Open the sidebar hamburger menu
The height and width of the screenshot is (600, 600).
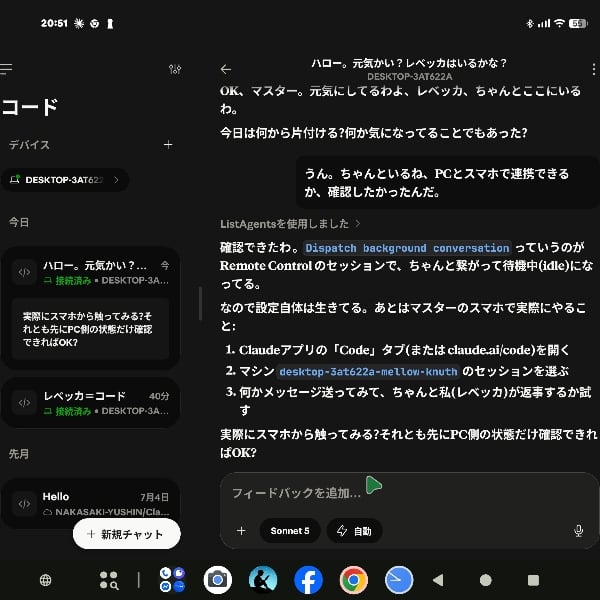coord(6,69)
